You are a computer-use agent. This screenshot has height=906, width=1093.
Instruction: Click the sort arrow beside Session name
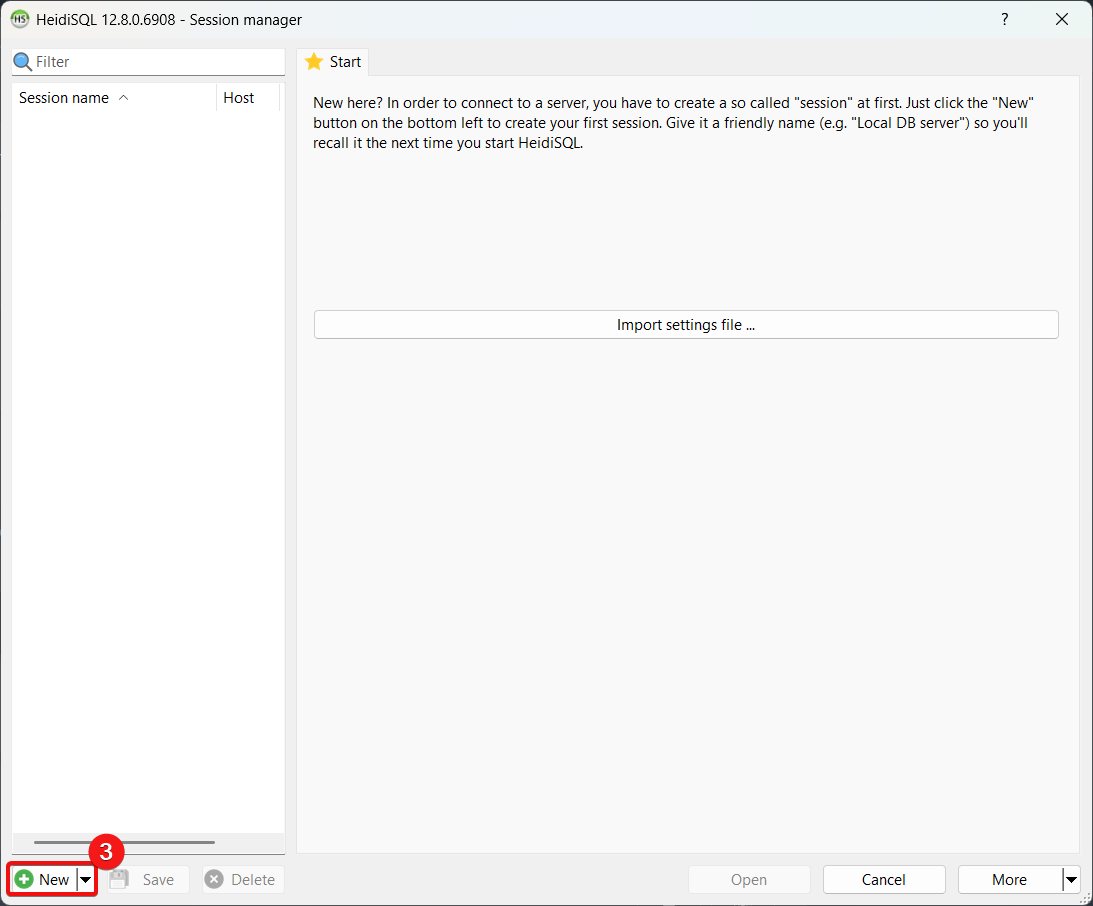pos(124,97)
